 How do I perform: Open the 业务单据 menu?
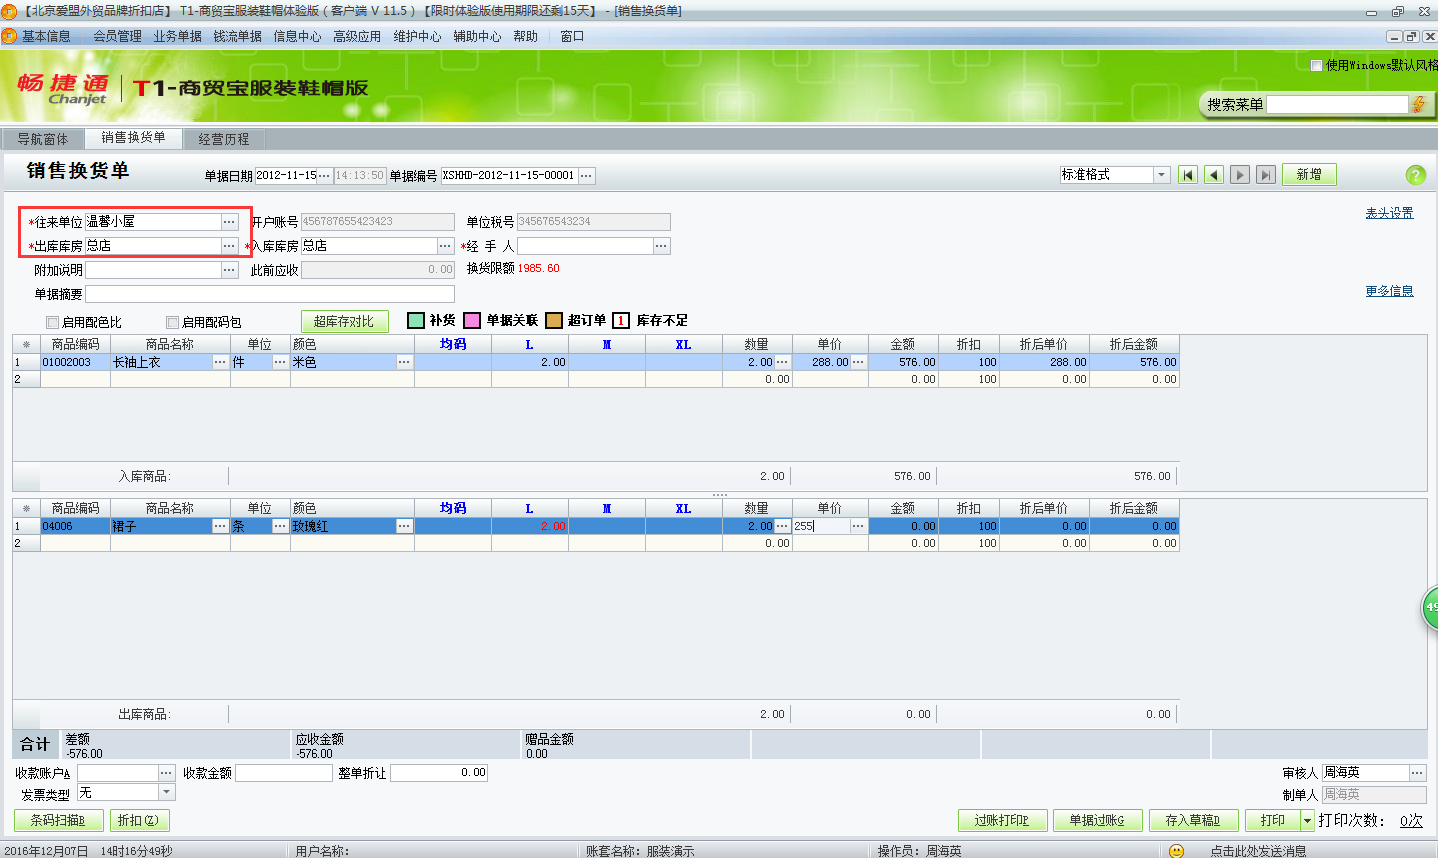click(177, 36)
